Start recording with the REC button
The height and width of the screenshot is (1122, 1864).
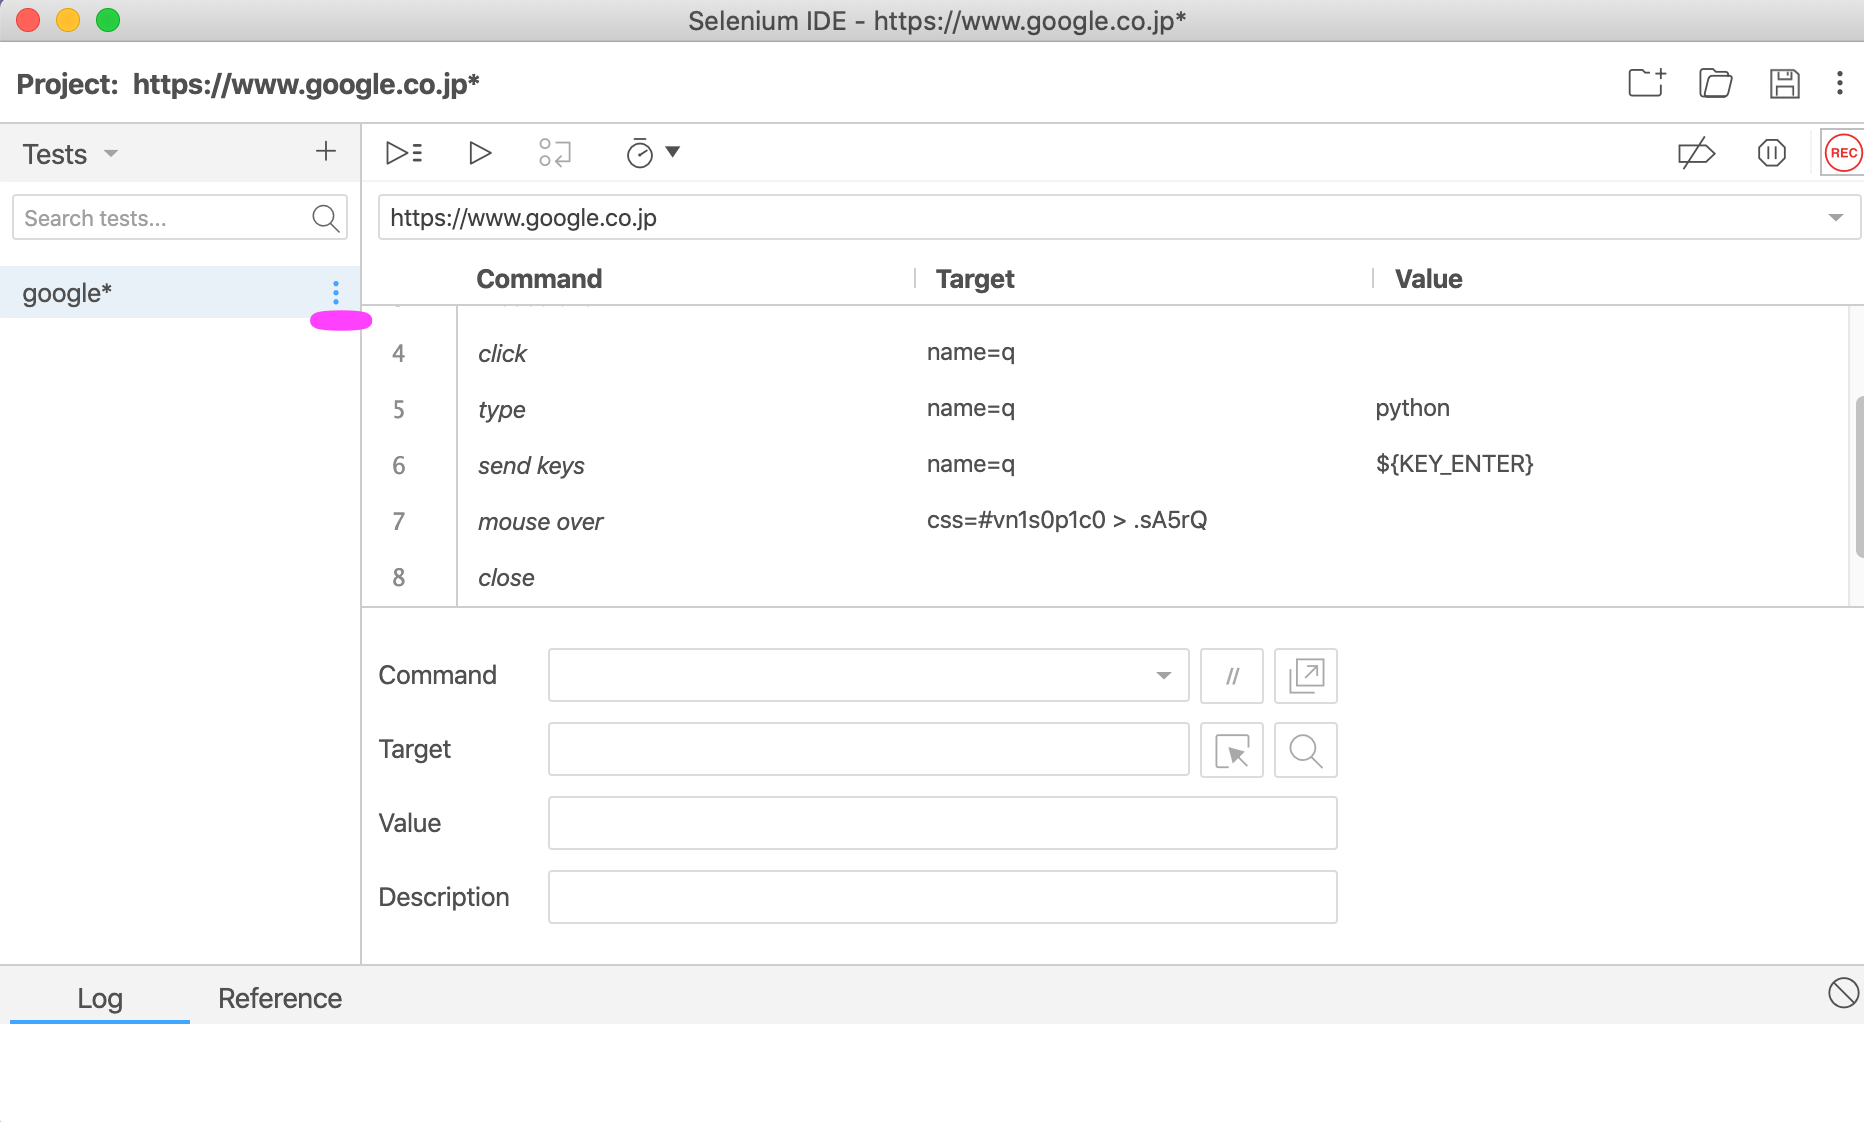click(x=1843, y=153)
